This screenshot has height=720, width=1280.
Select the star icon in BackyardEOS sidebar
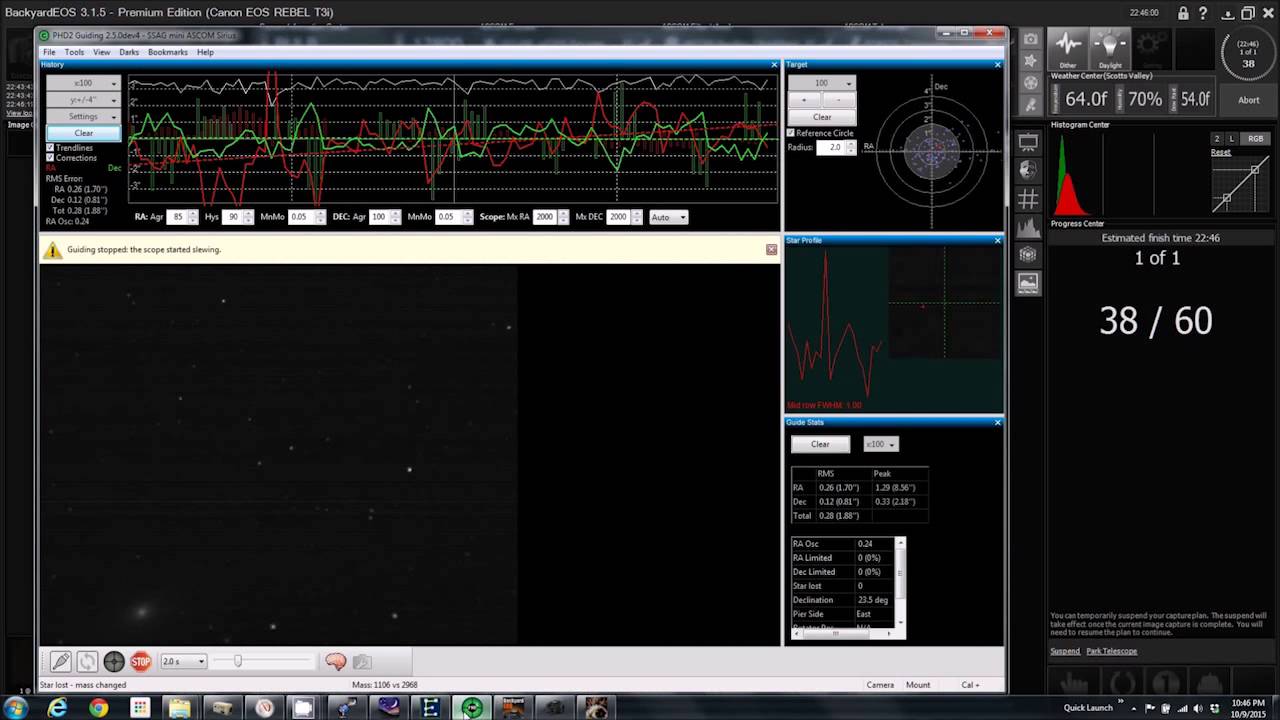[1031, 61]
